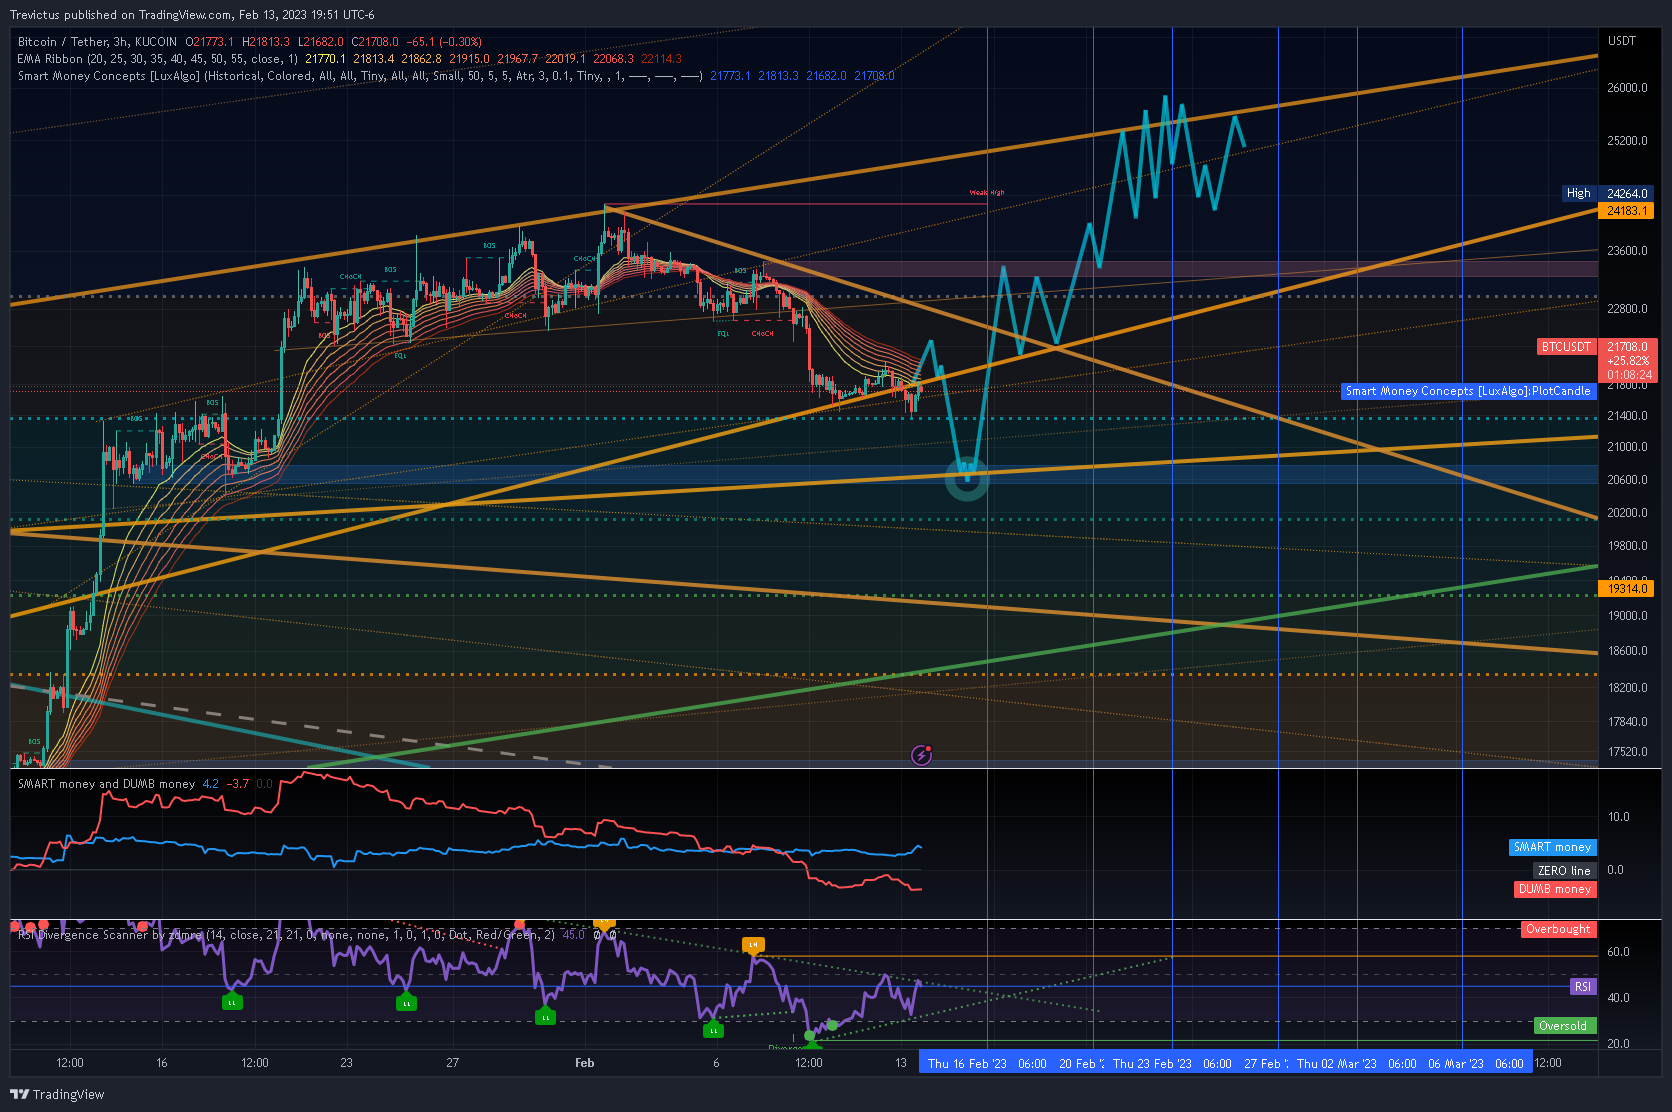Select the teal target circle at the projected low
This screenshot has height=1112, width=1672.
click(x=967, y=479)
